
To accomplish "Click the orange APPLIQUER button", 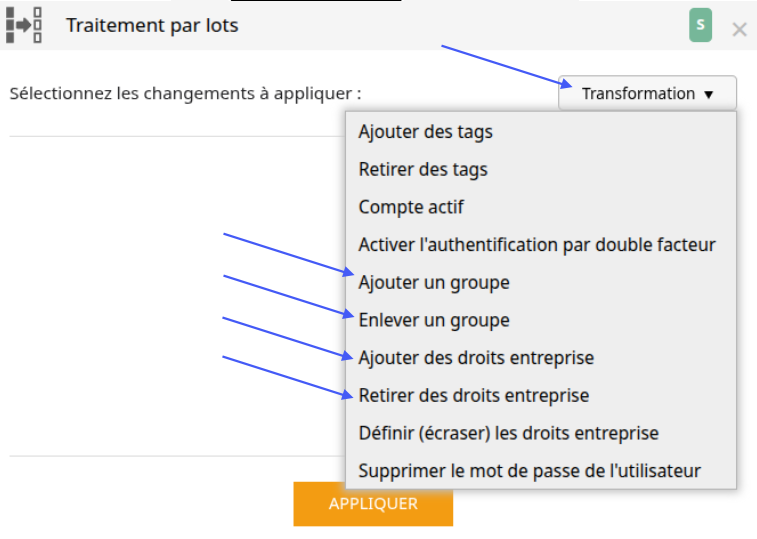I will (x=373, y=504).
